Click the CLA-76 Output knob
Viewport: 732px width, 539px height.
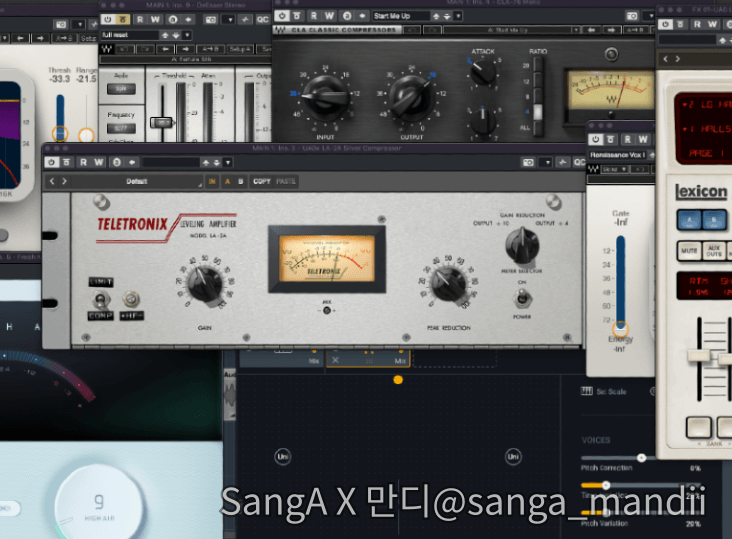coord(412,94)
